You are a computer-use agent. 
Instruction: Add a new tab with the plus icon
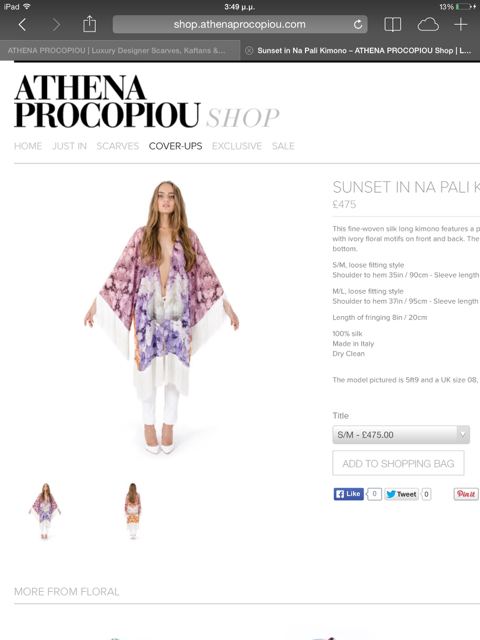(461, 24)
